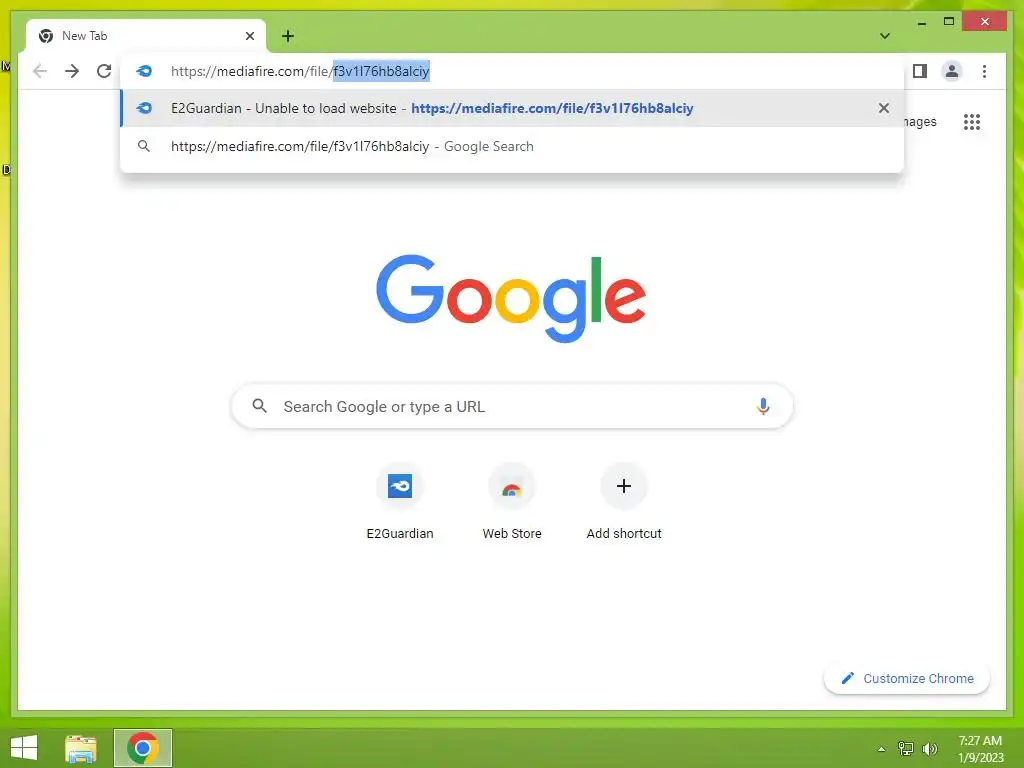Click the bold mediafire.com link in the suggestion

click(x=552, y=108)
